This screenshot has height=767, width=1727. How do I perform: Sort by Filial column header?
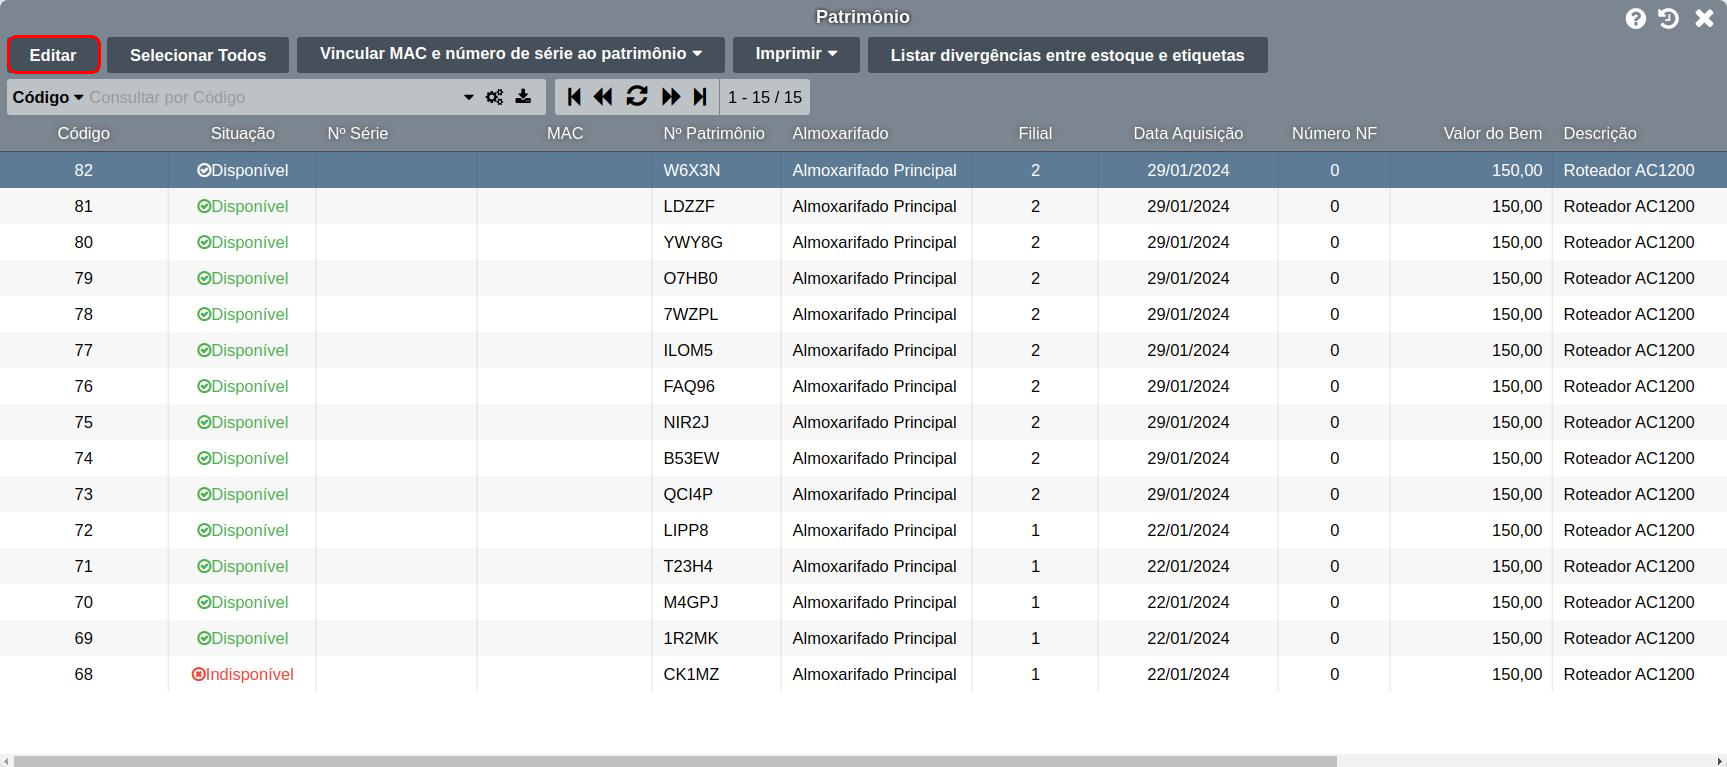pyautogui.click(x=1035, y=133)
